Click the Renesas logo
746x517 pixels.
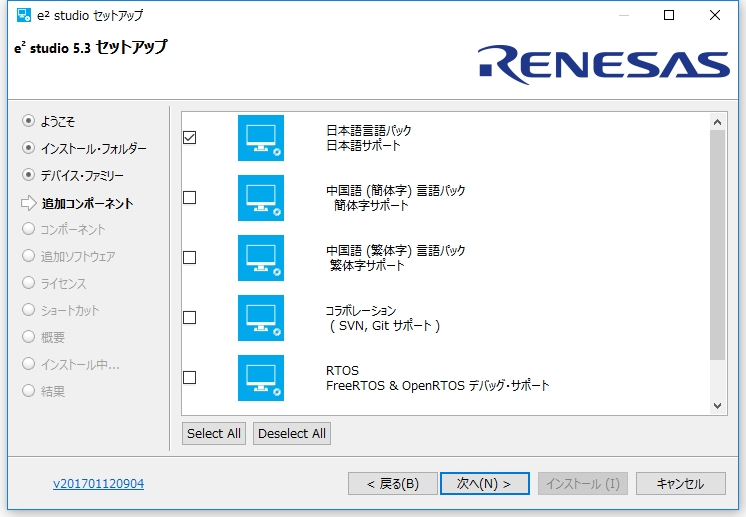(x=603, y=64)
